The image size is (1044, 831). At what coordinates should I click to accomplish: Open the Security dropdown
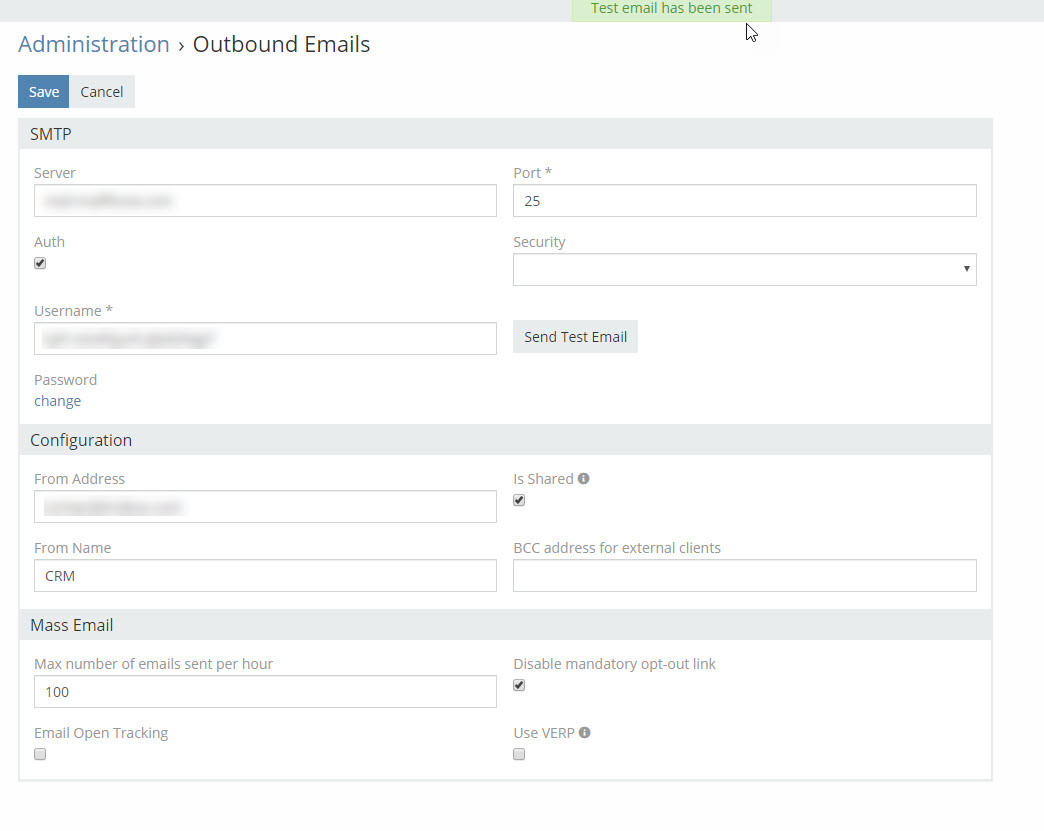click(744, 270)
